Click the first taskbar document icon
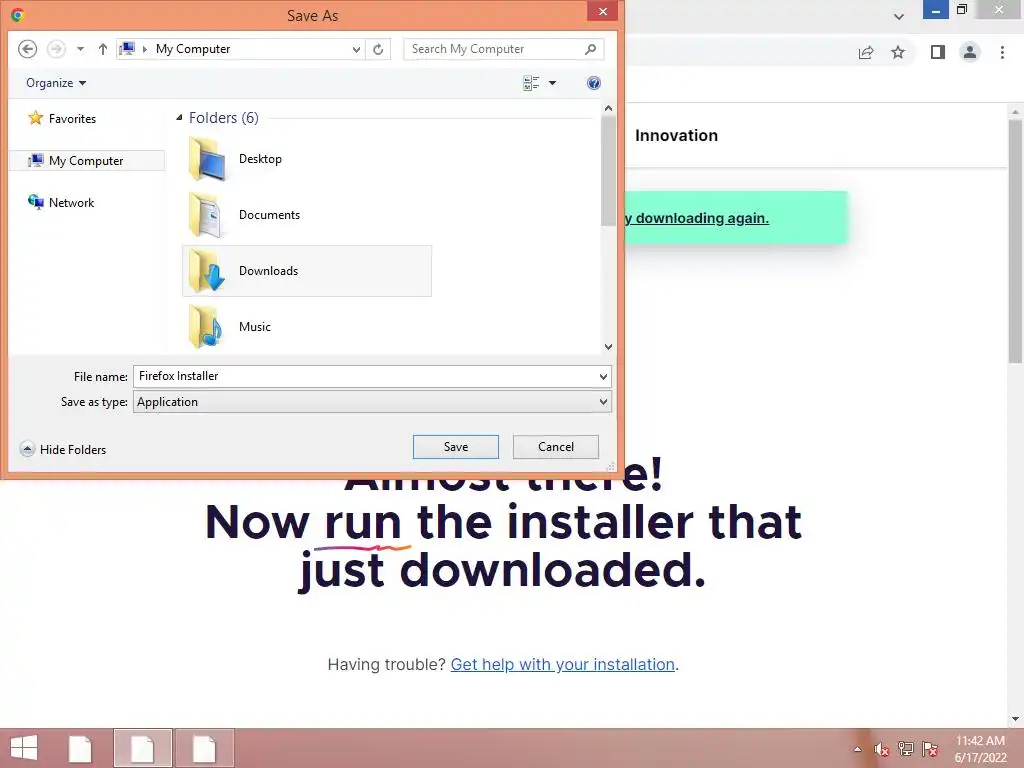Viewport: 1024px width, 768px height. click(80, 748)
